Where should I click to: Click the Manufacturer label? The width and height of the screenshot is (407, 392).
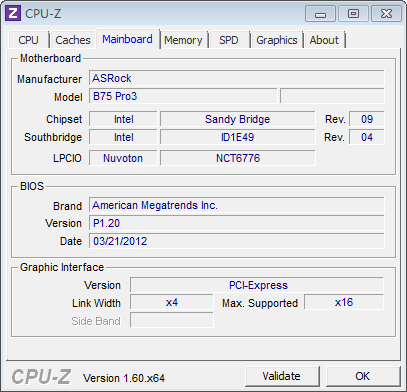(49, 79)
